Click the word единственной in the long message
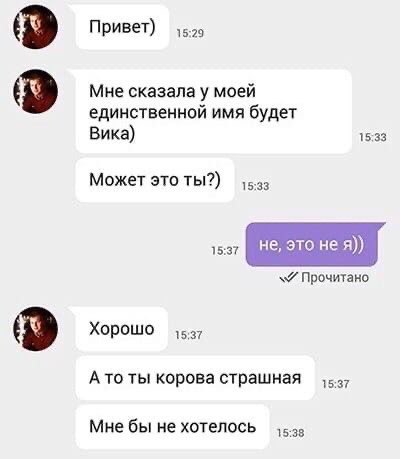The image size is (400, 459). [x=148, y=113]
